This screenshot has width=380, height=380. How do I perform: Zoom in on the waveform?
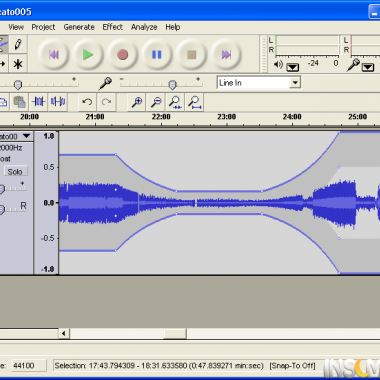click(137, 102)
